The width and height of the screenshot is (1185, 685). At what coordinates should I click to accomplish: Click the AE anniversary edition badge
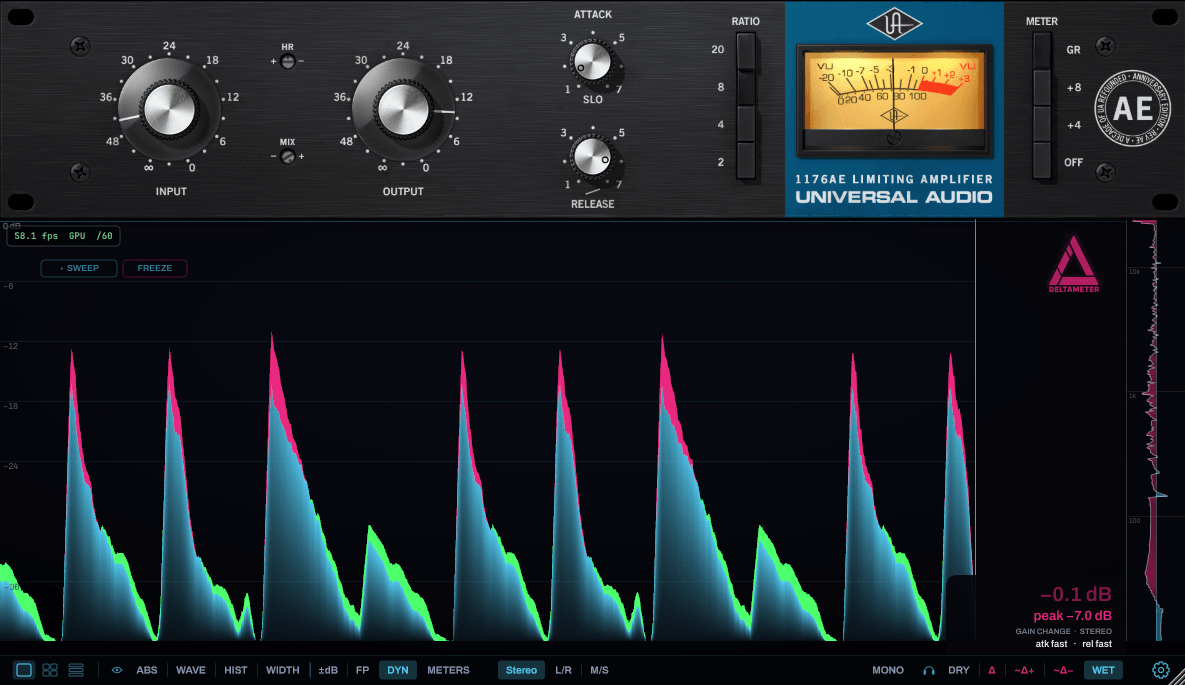1132,109
